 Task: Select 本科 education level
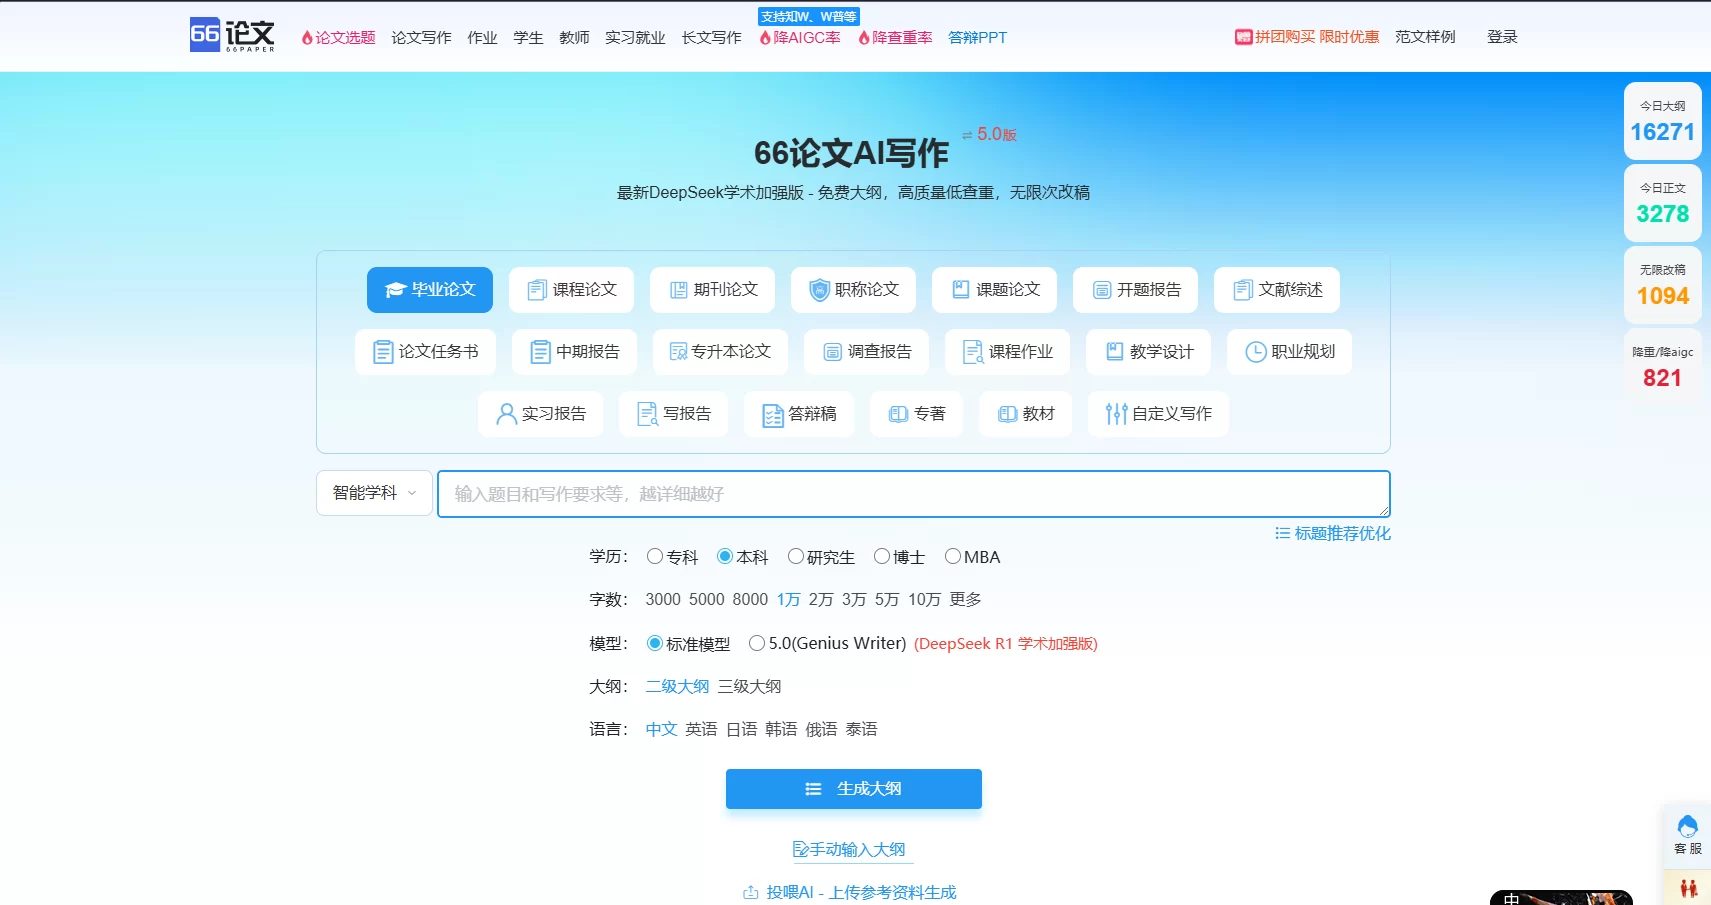pyautogui.click(x=742, y=557)
